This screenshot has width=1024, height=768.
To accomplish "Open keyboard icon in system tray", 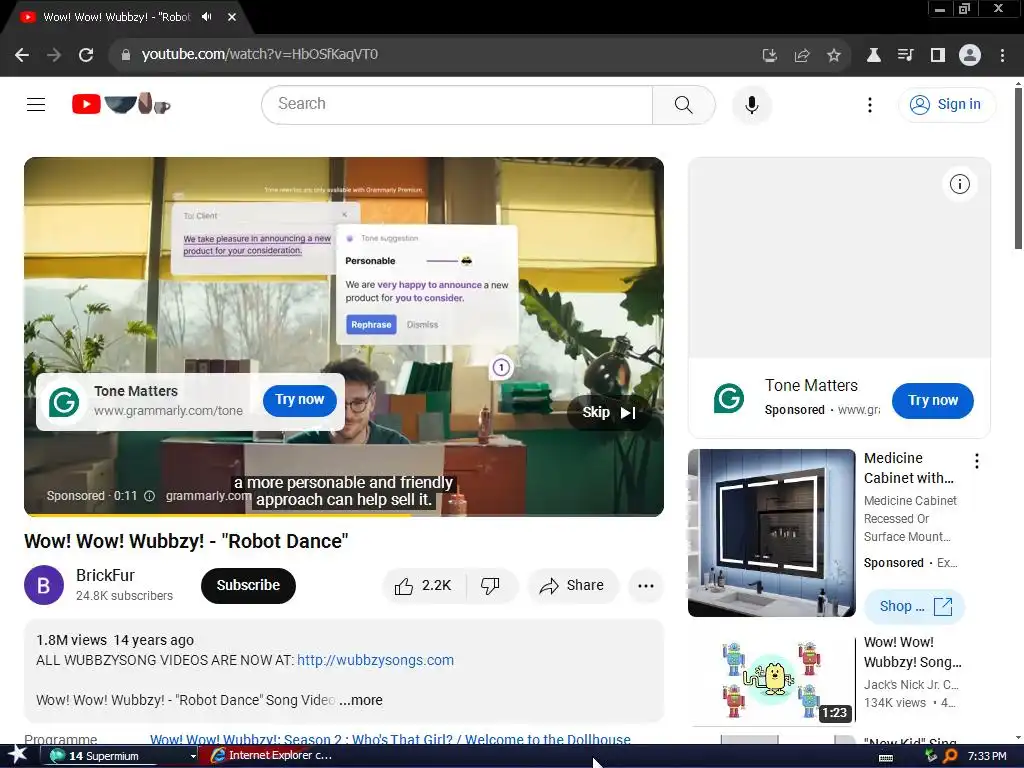I will (x=886, y=757).
